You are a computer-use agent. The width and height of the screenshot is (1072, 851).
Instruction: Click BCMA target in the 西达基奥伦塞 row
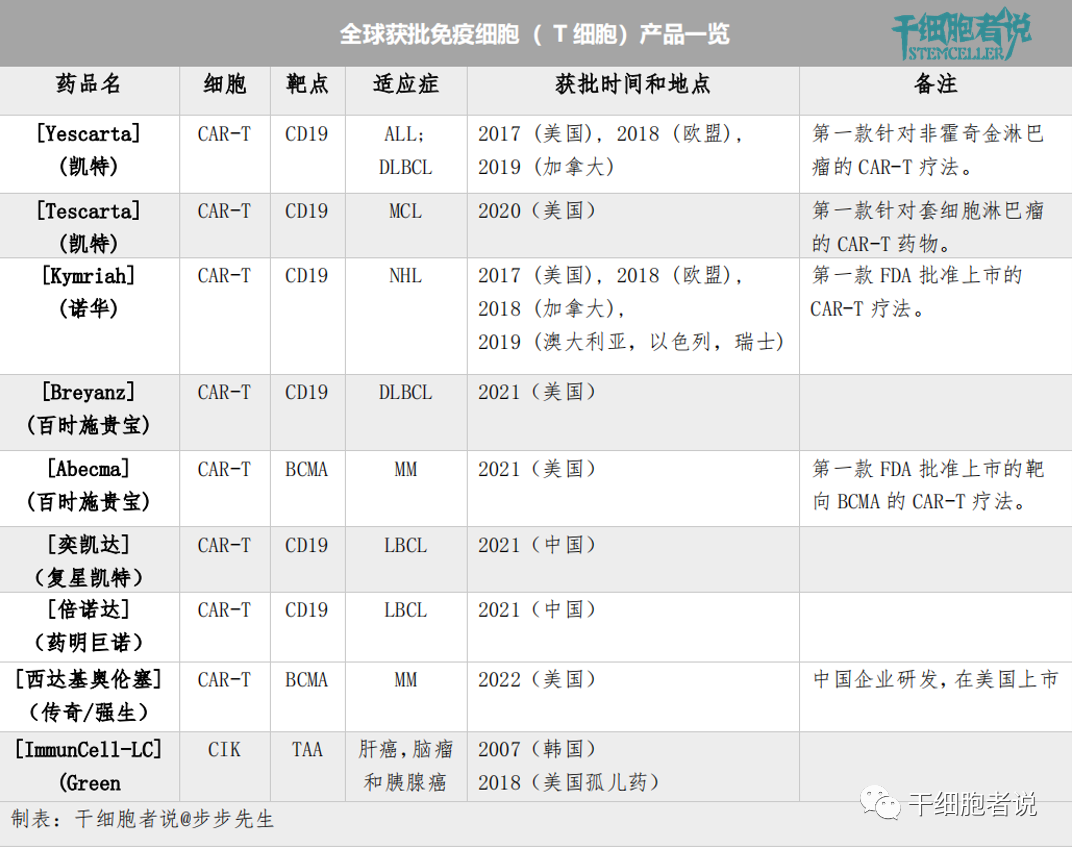click(307, 680)
